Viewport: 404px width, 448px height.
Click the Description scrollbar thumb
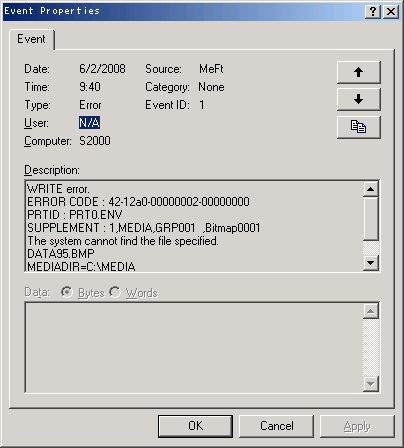point(371,219)
